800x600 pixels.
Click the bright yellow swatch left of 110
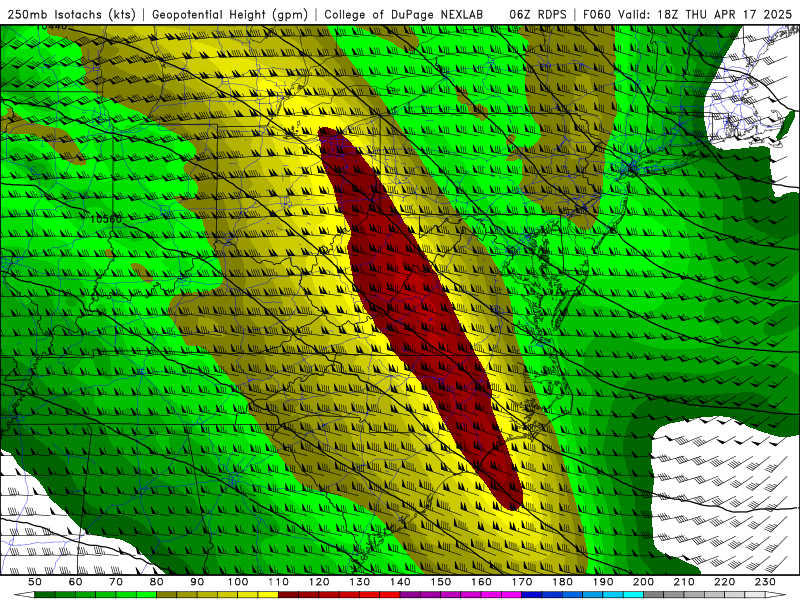click(x=268, y=595)
